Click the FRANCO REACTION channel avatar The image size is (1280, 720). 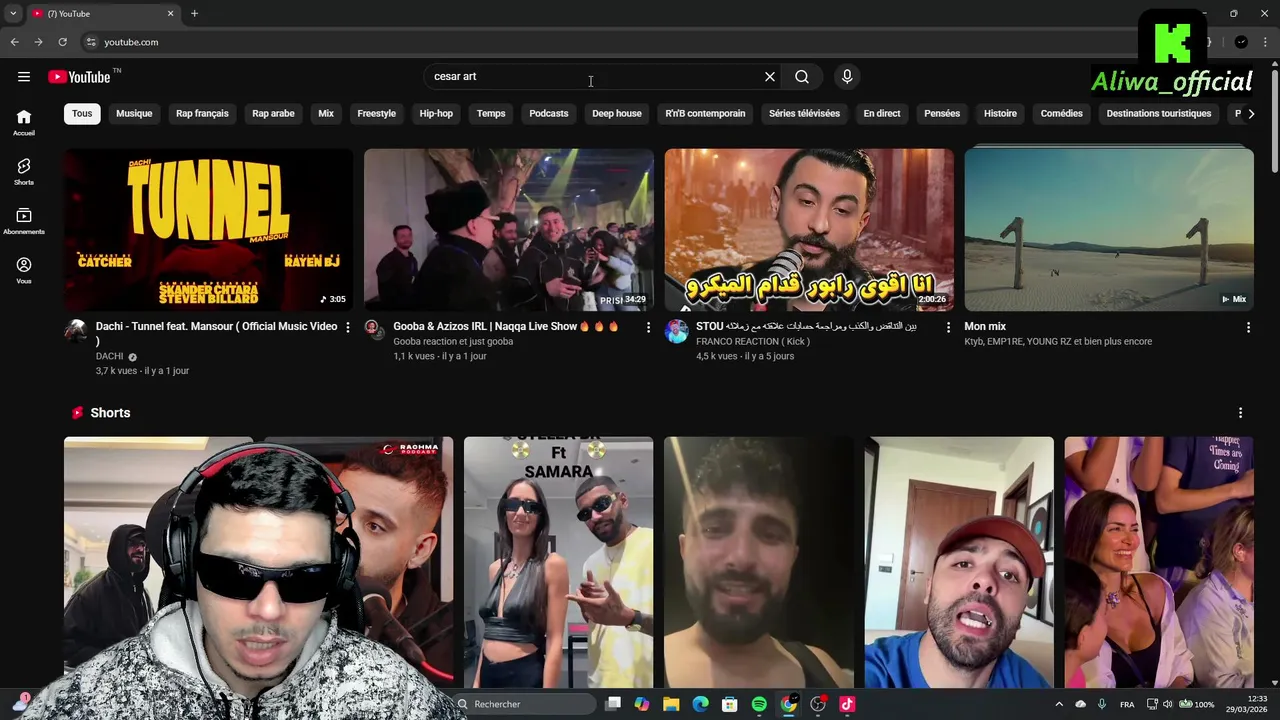pyautogui.click(x=677, y=332)
